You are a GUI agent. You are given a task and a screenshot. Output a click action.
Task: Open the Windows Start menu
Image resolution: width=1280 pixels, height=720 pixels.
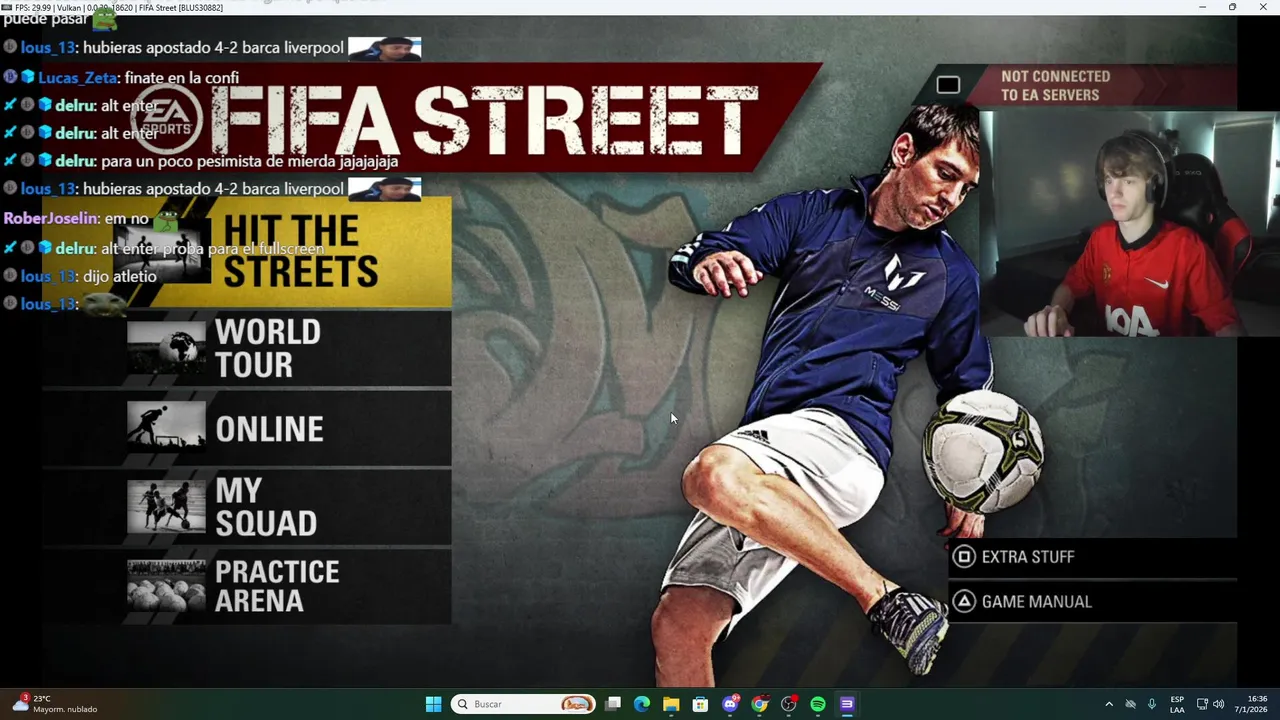coord(433,704)
